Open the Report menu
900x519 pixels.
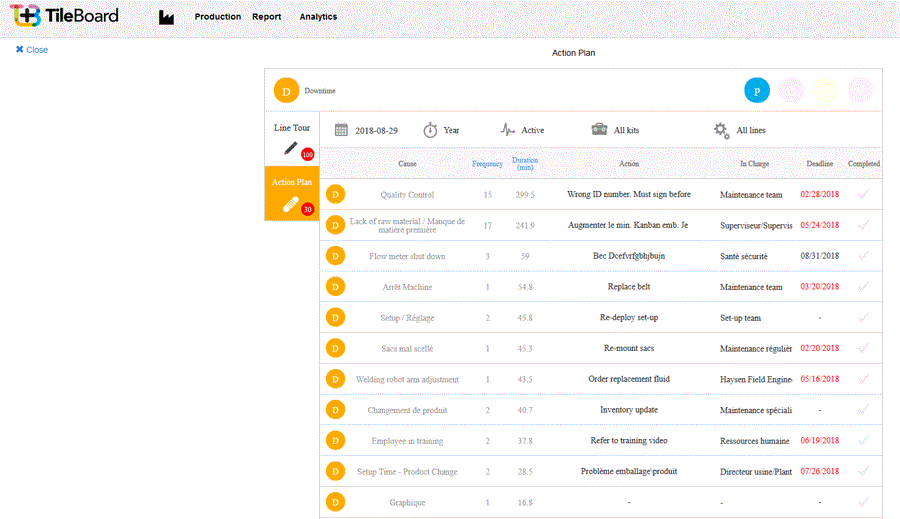[x=266, y=17]
